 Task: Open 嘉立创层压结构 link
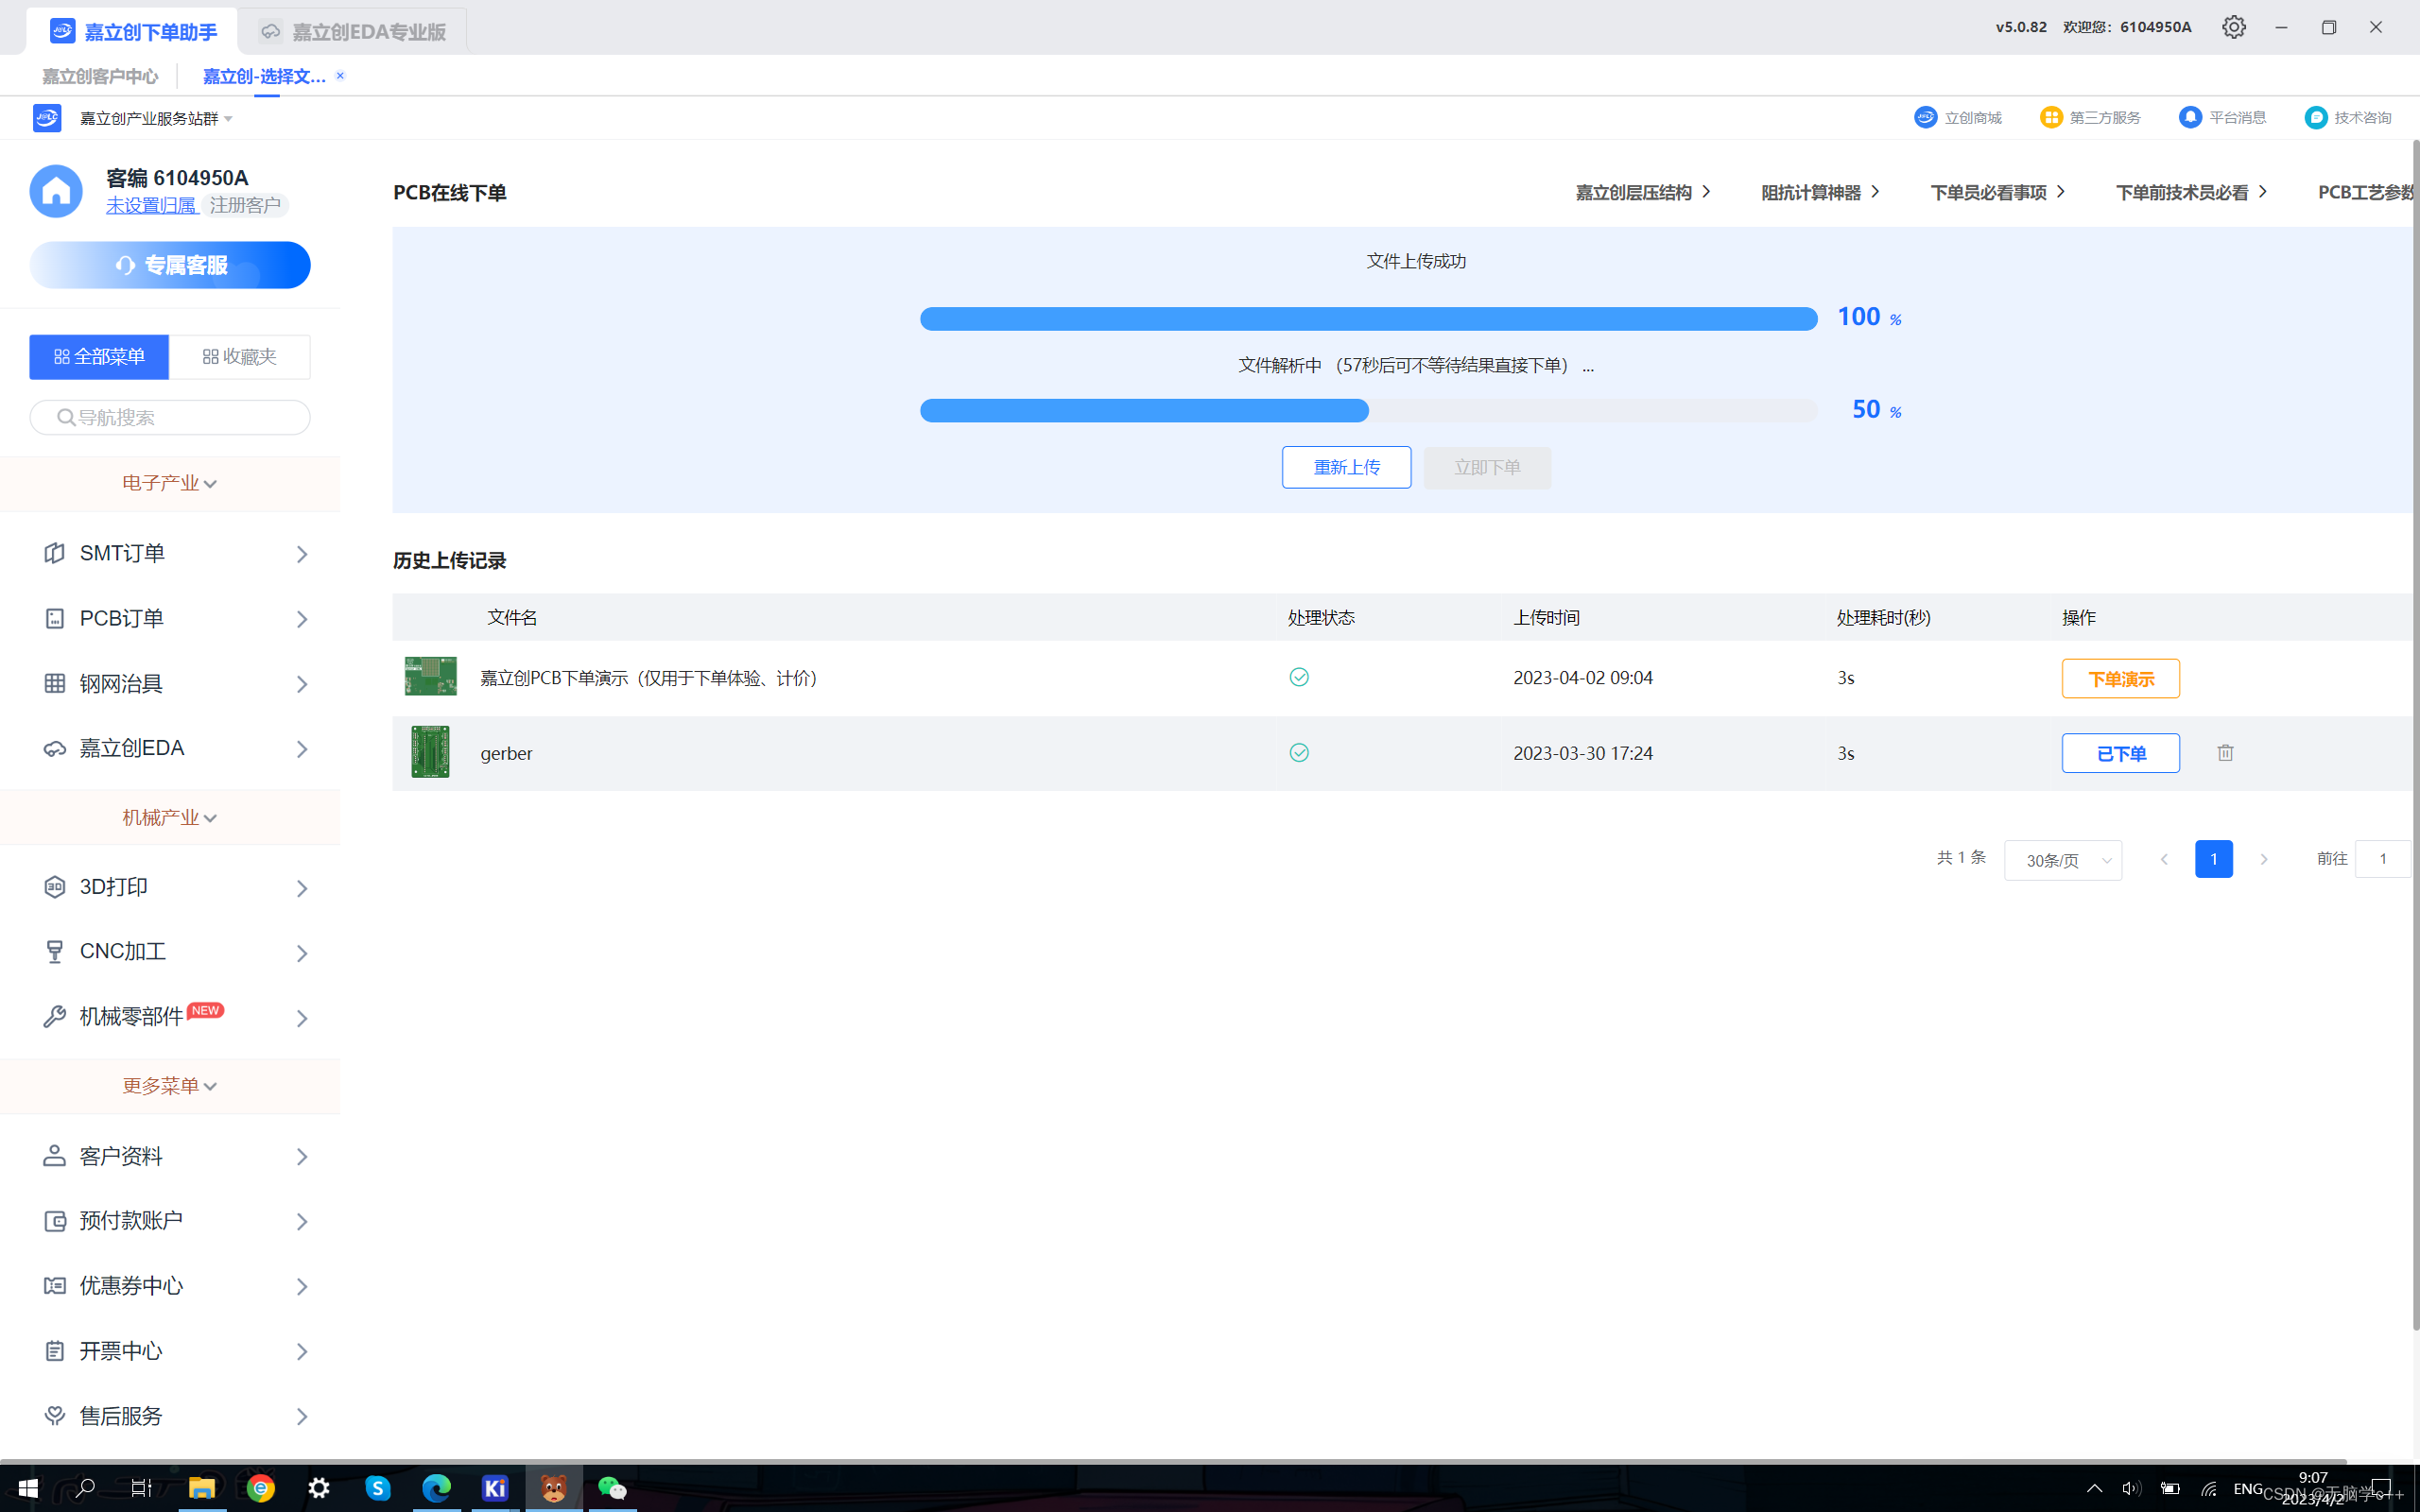(1643, 192)
